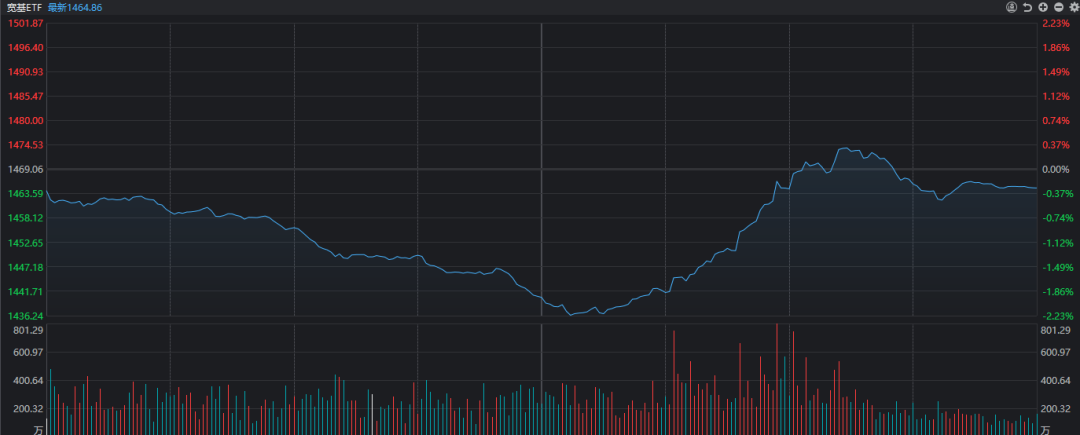Click the 1436.24 bottom price axis label

pyautogui.click(x=25, y=315)
